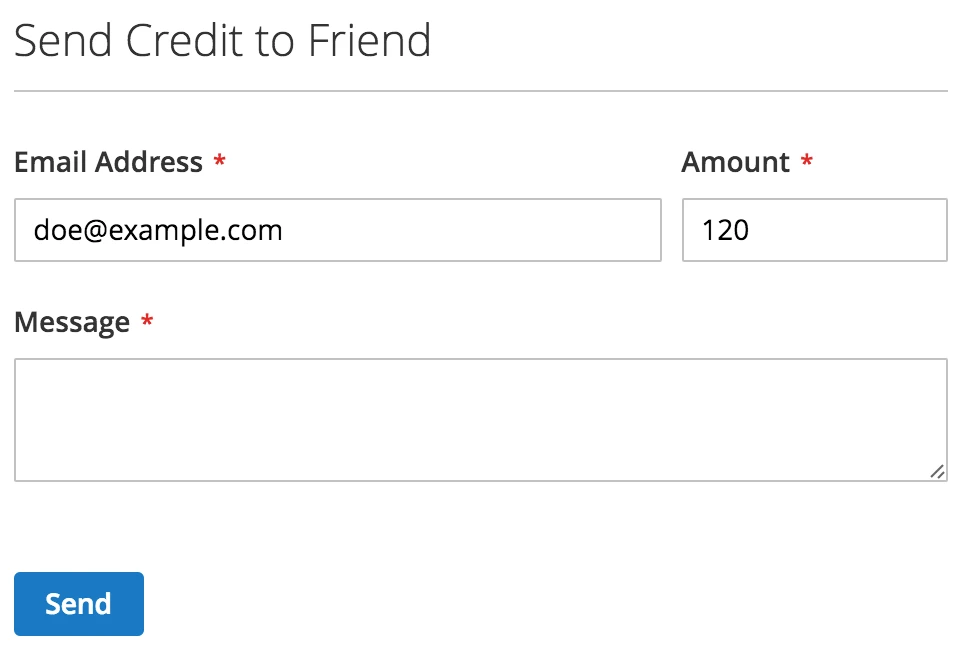Click inside the Email Address input field
This screenshot has width=980, height=658.
point(335,230)
